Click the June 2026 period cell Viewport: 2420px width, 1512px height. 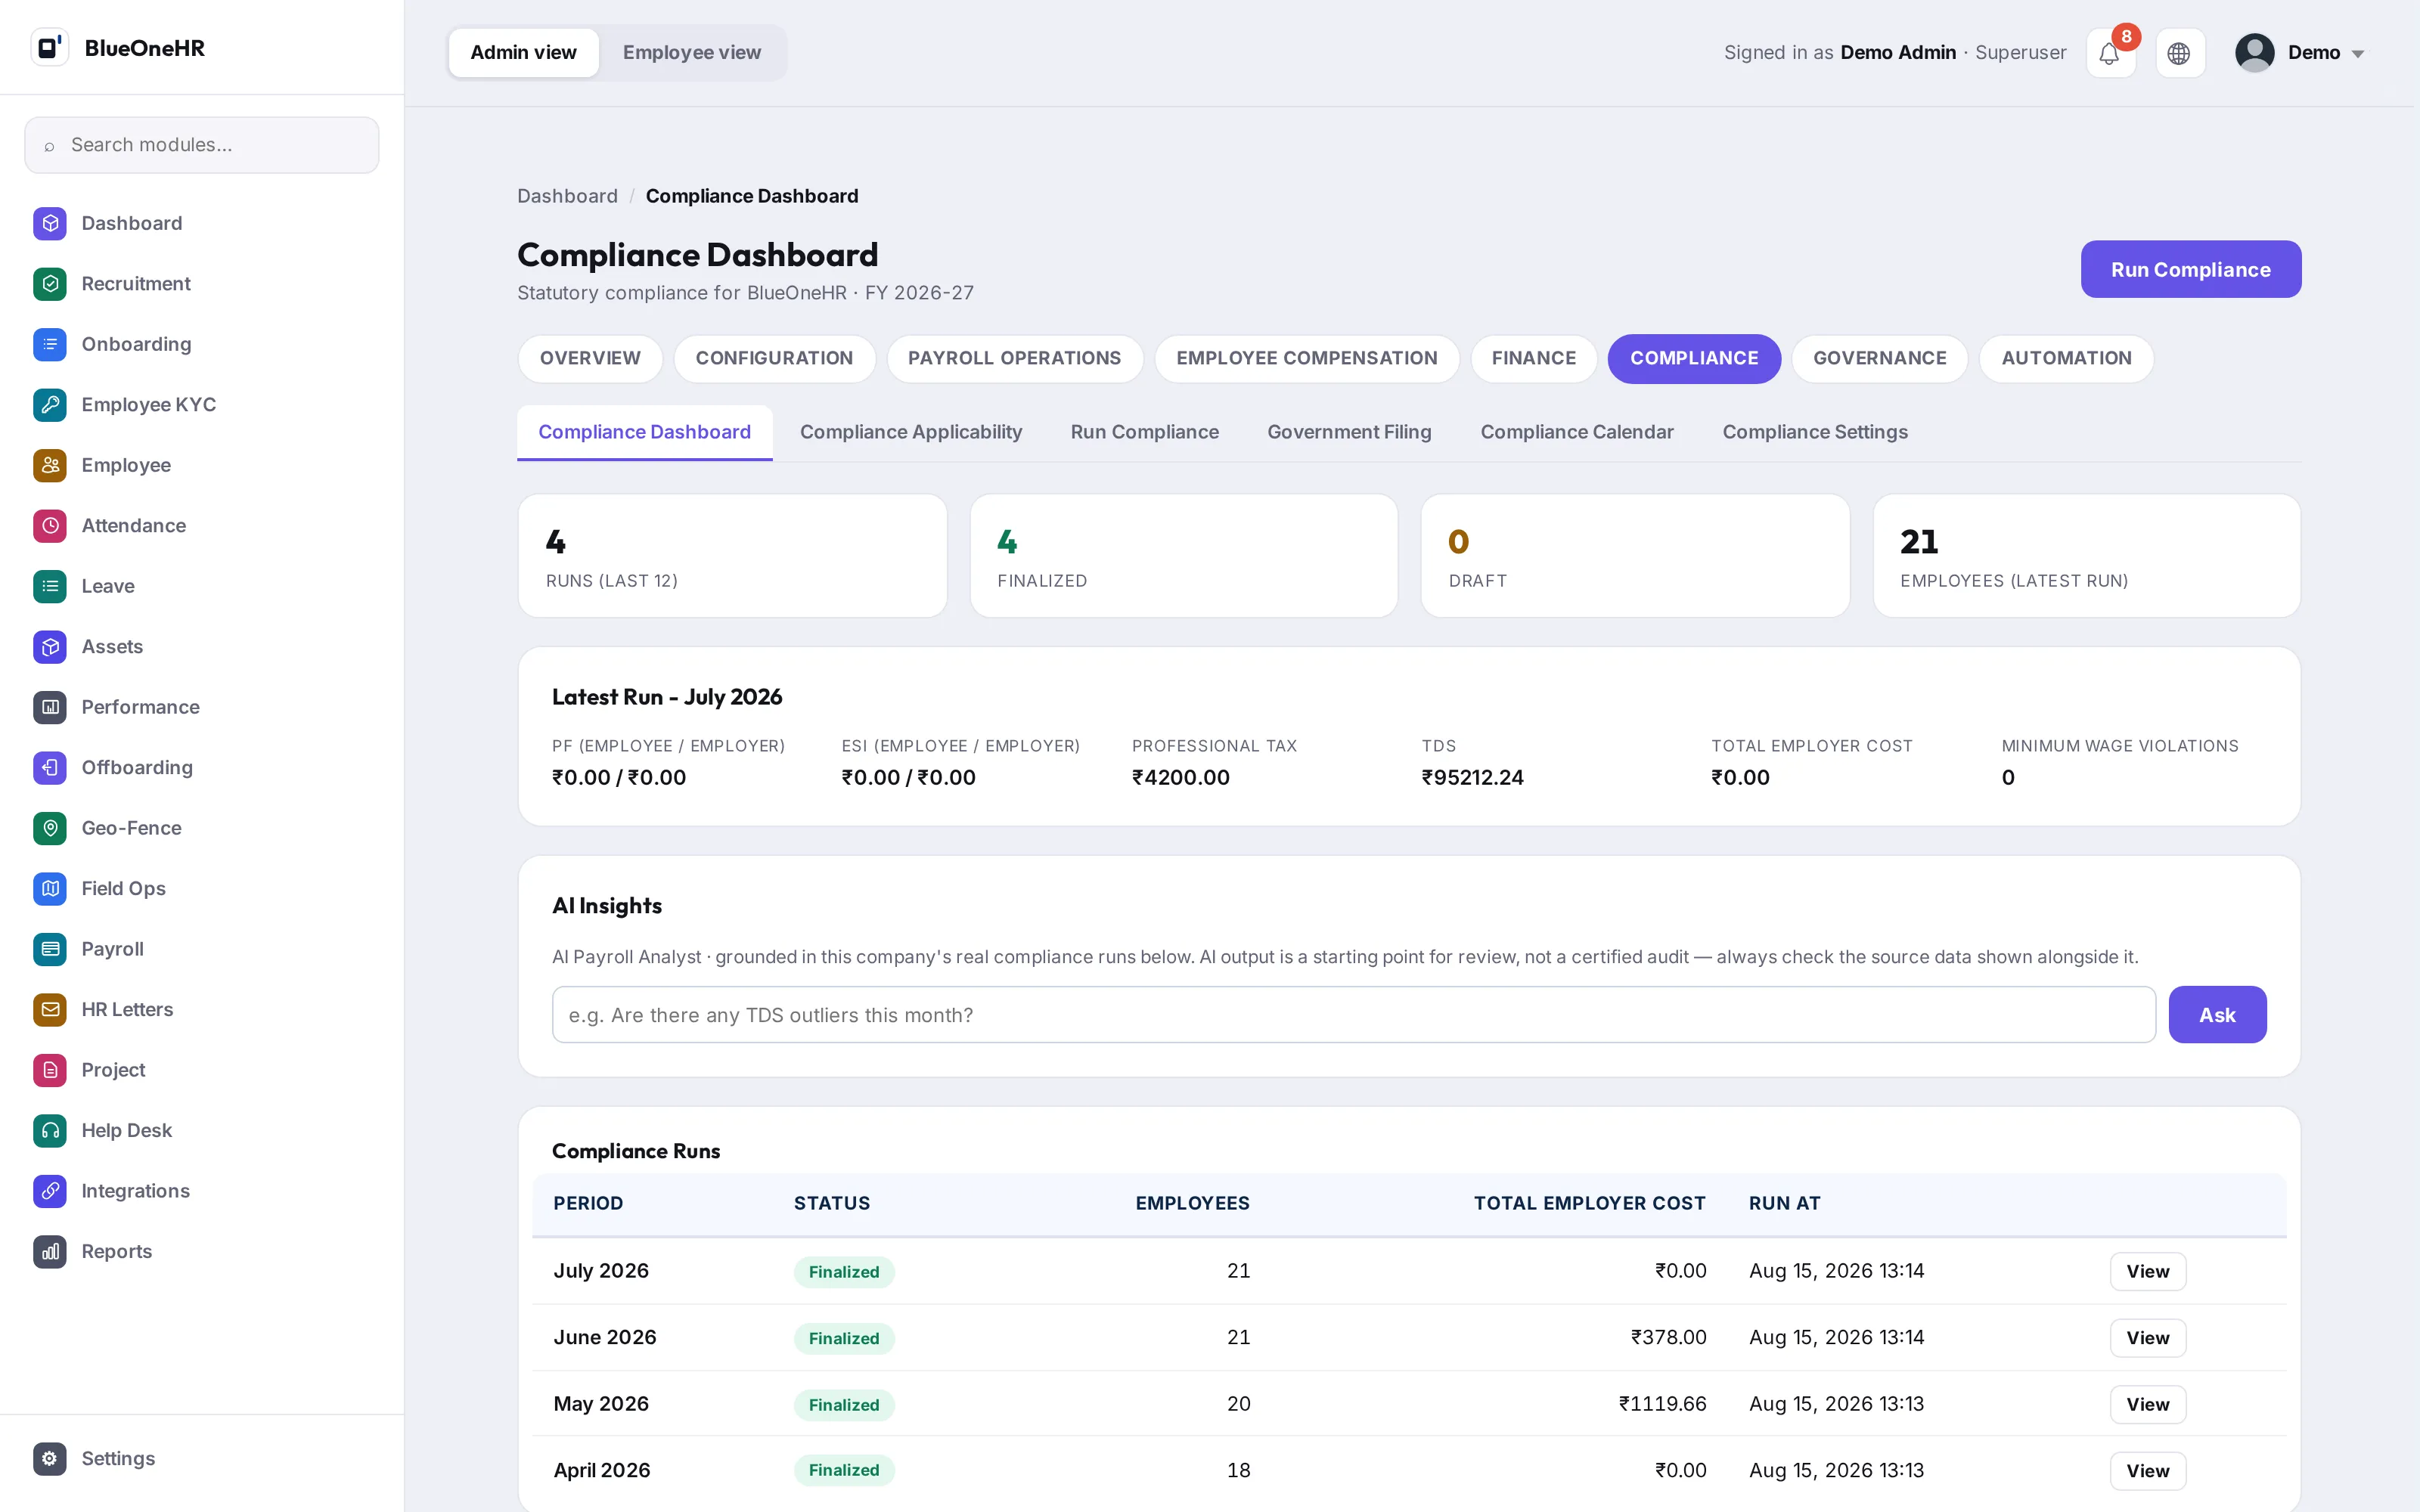pyautogui.click(x=605, y=1338)
